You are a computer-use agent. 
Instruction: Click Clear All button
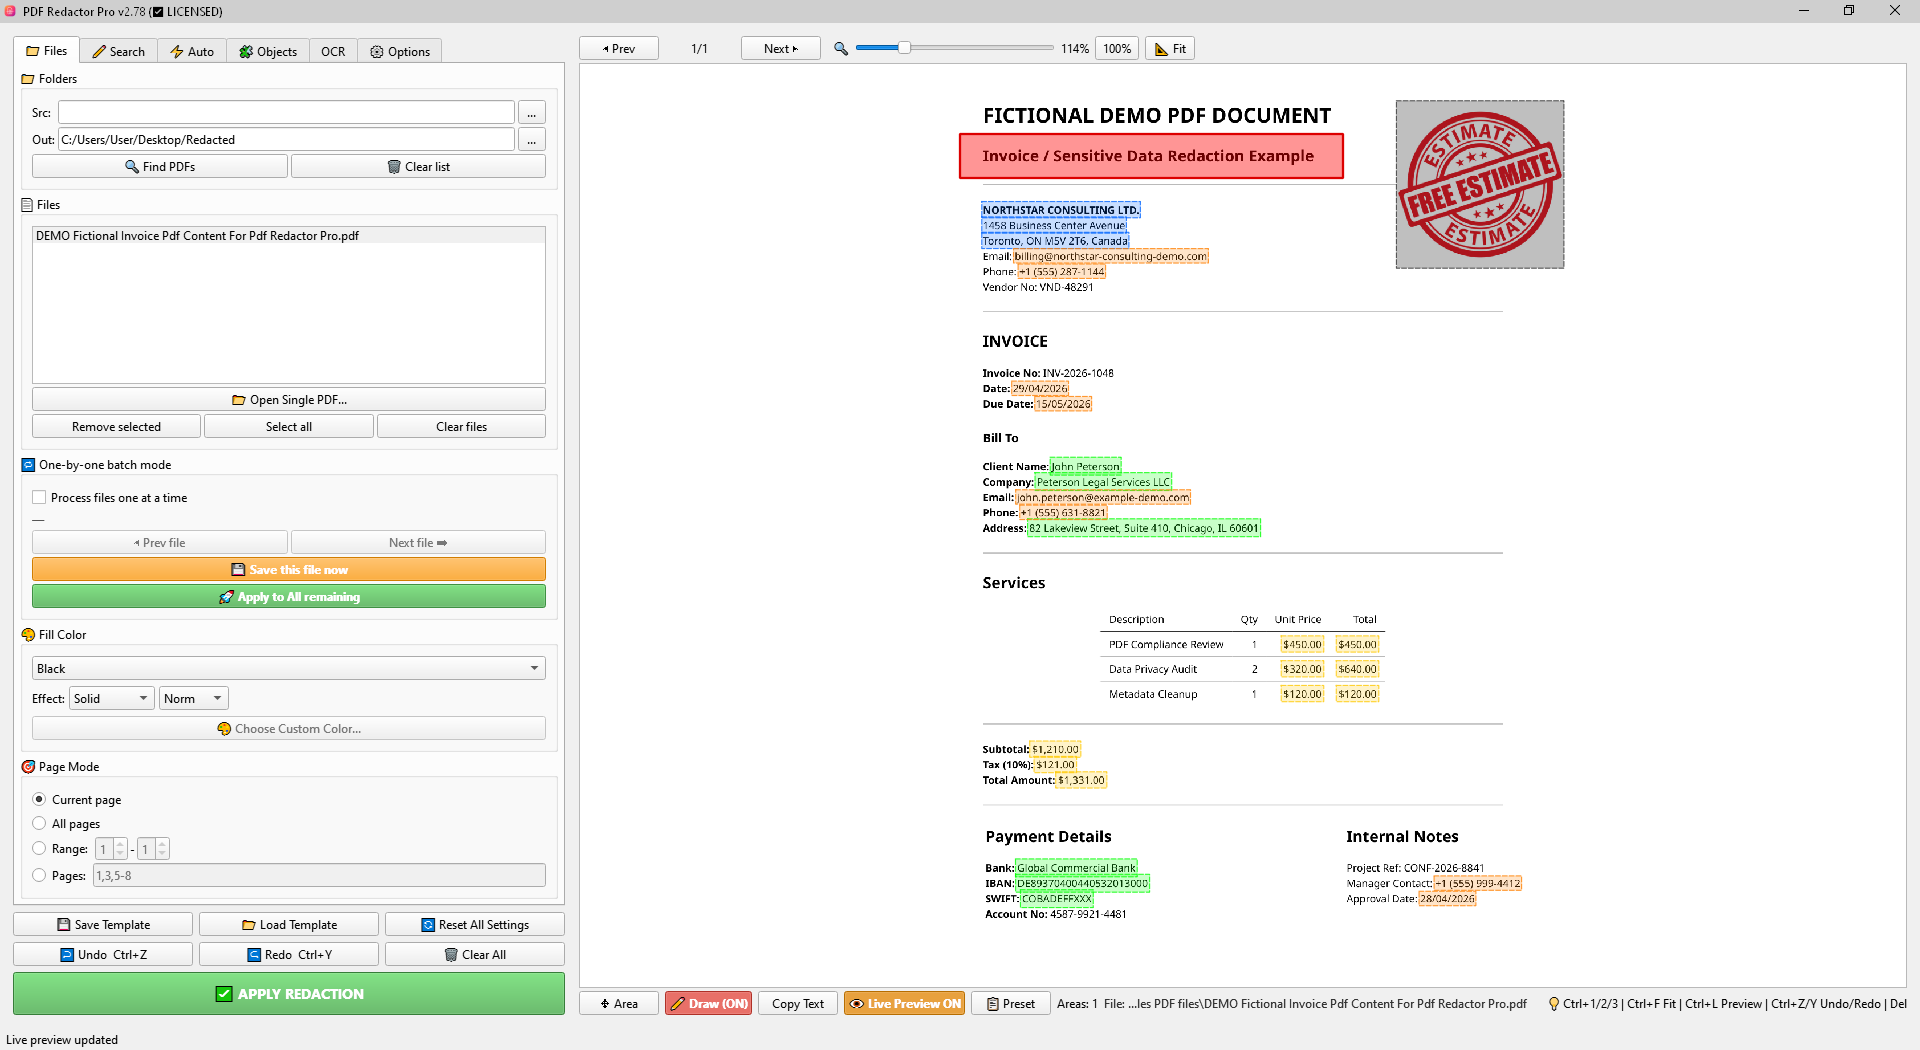pyautogui.click(x=475, y=954)
